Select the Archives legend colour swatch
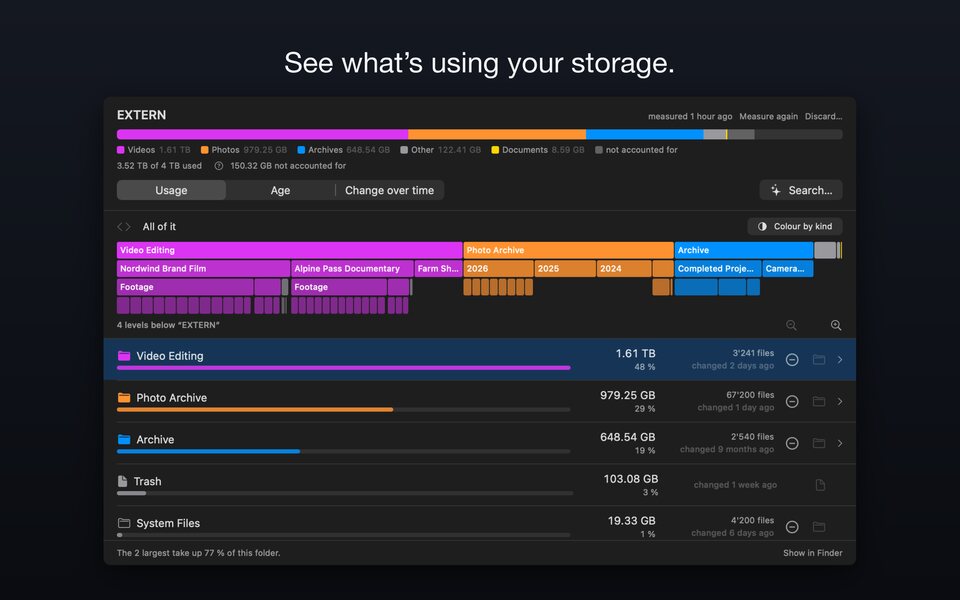 [301, 150]
